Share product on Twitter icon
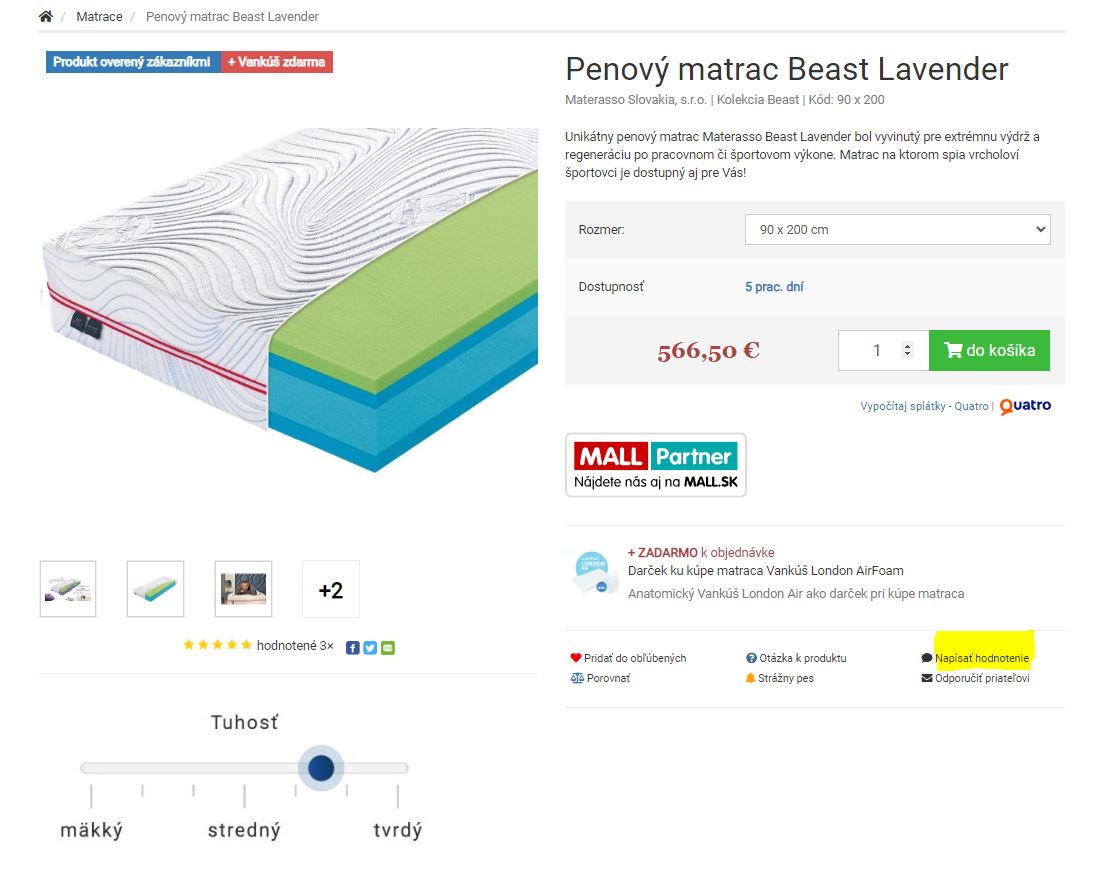 click(370, 648)
